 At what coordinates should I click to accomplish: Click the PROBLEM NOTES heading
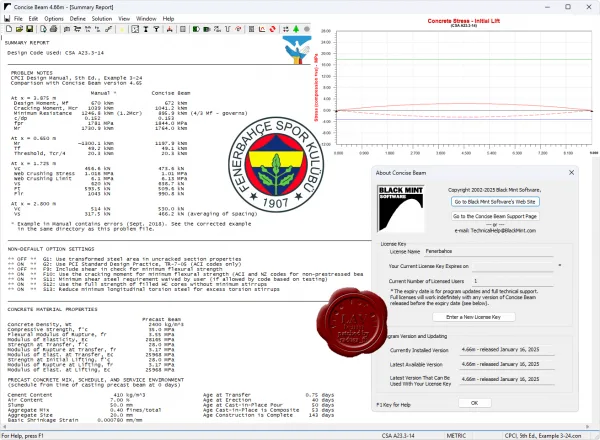[x=32, y=73]
